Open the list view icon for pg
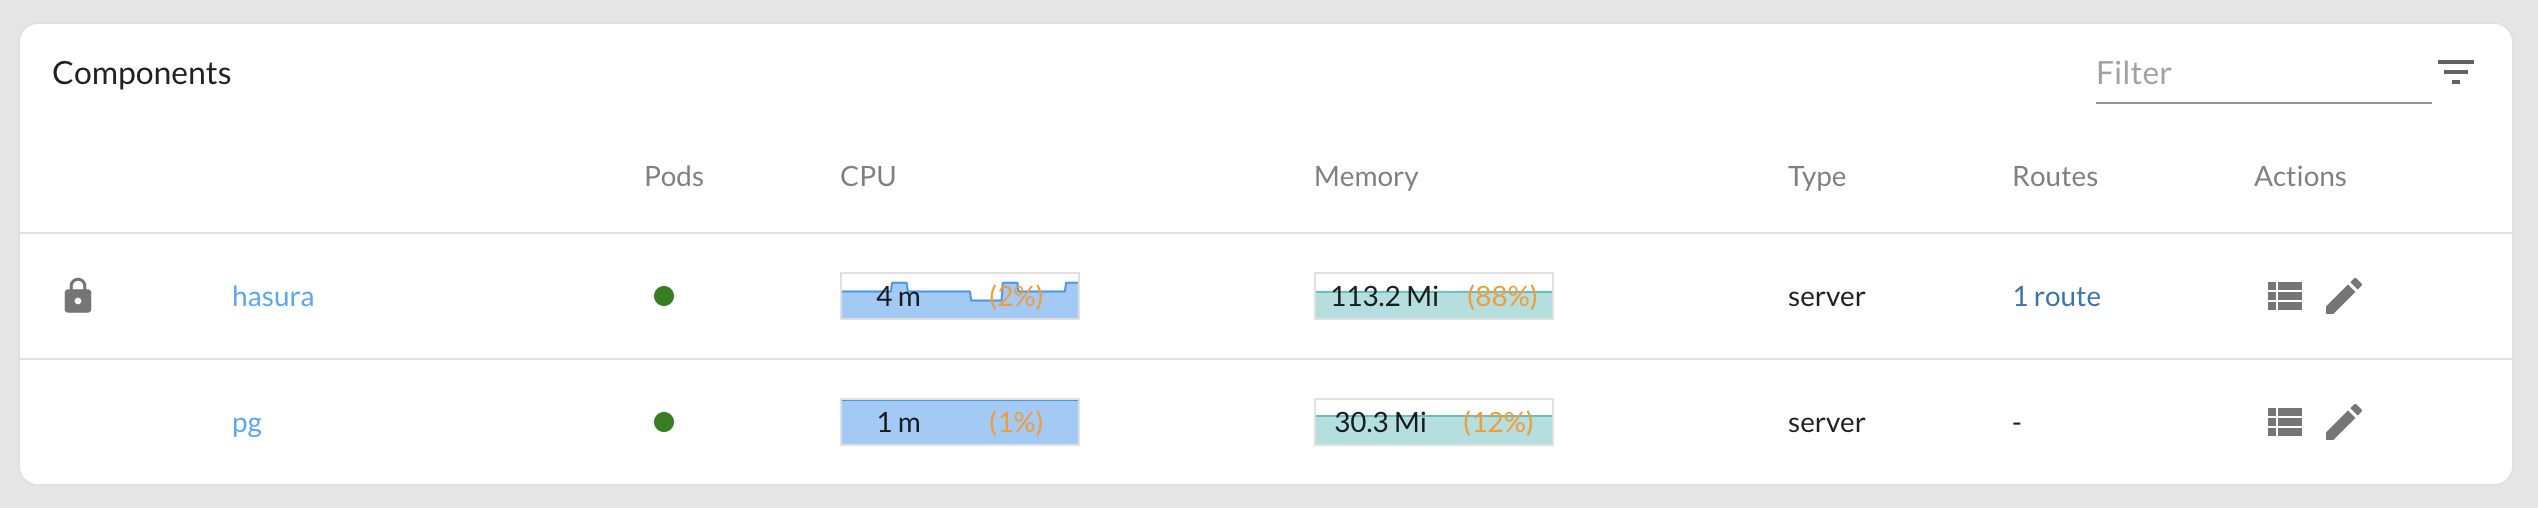2538x508 pixels. pos(2285,422)
